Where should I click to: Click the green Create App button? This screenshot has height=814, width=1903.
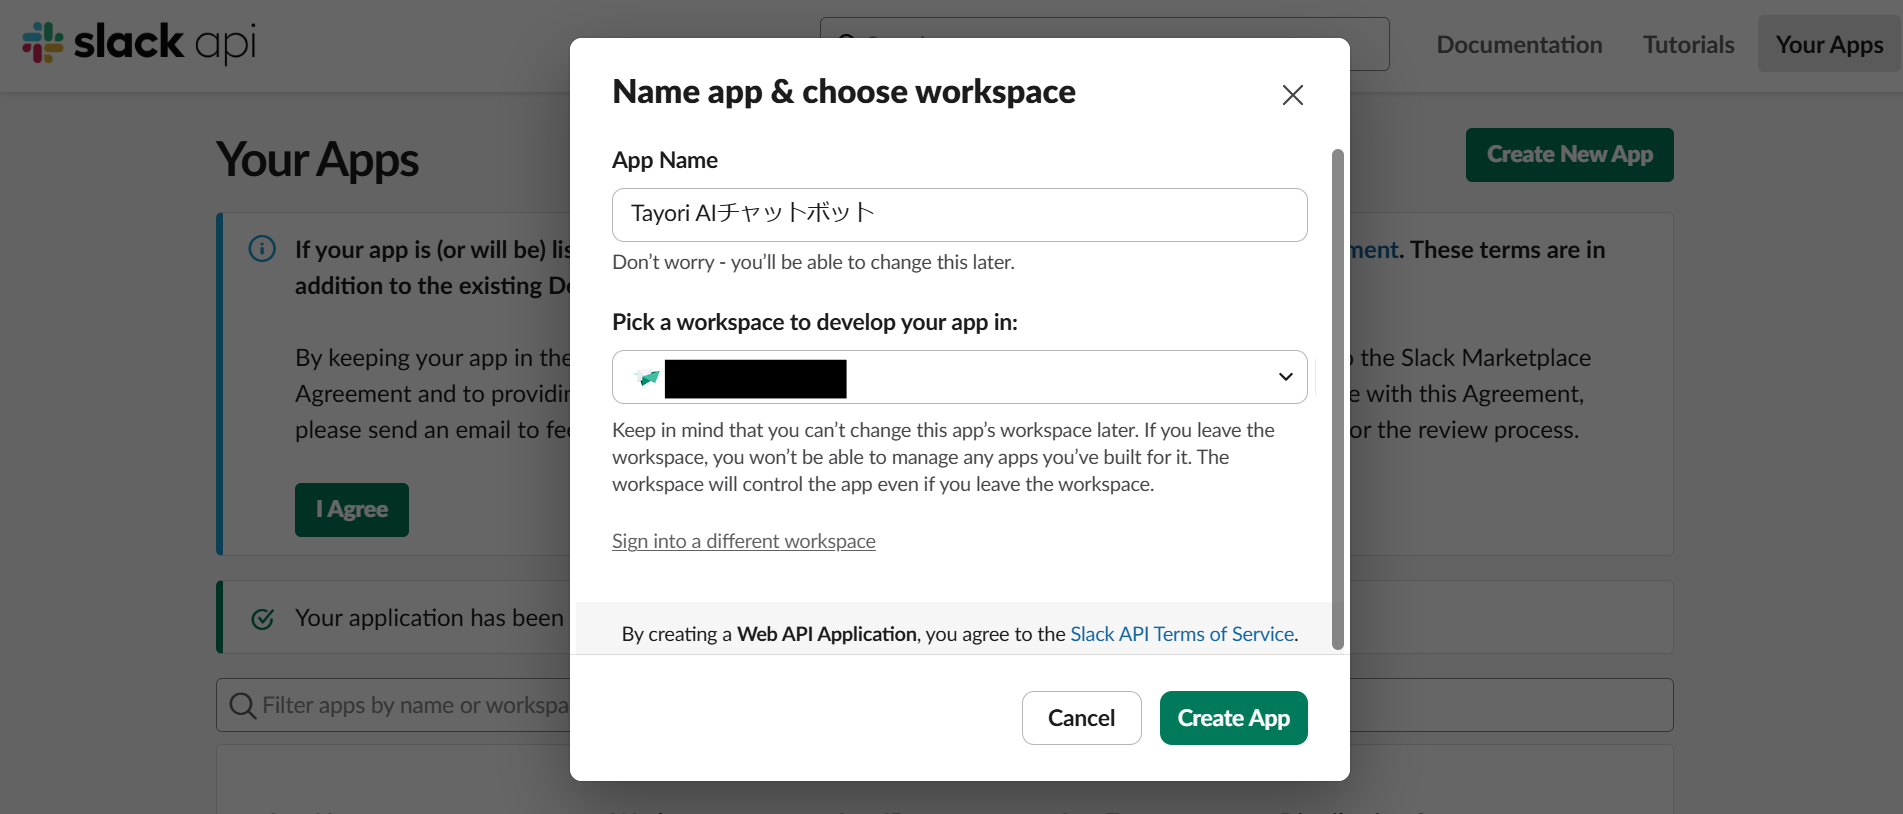(1233, 718)
